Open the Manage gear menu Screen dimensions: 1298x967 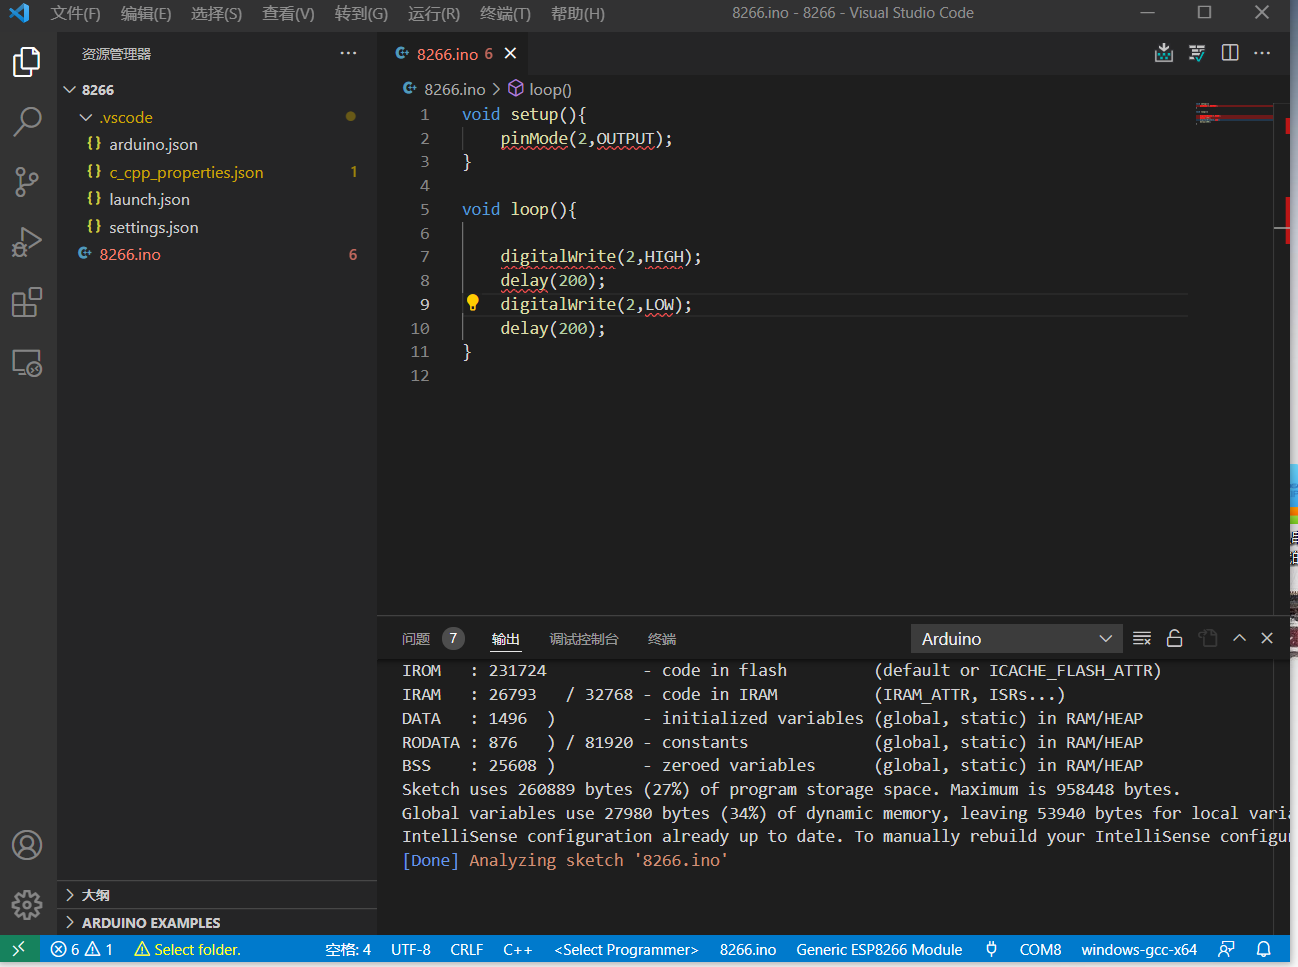click(x=27, y=905)
